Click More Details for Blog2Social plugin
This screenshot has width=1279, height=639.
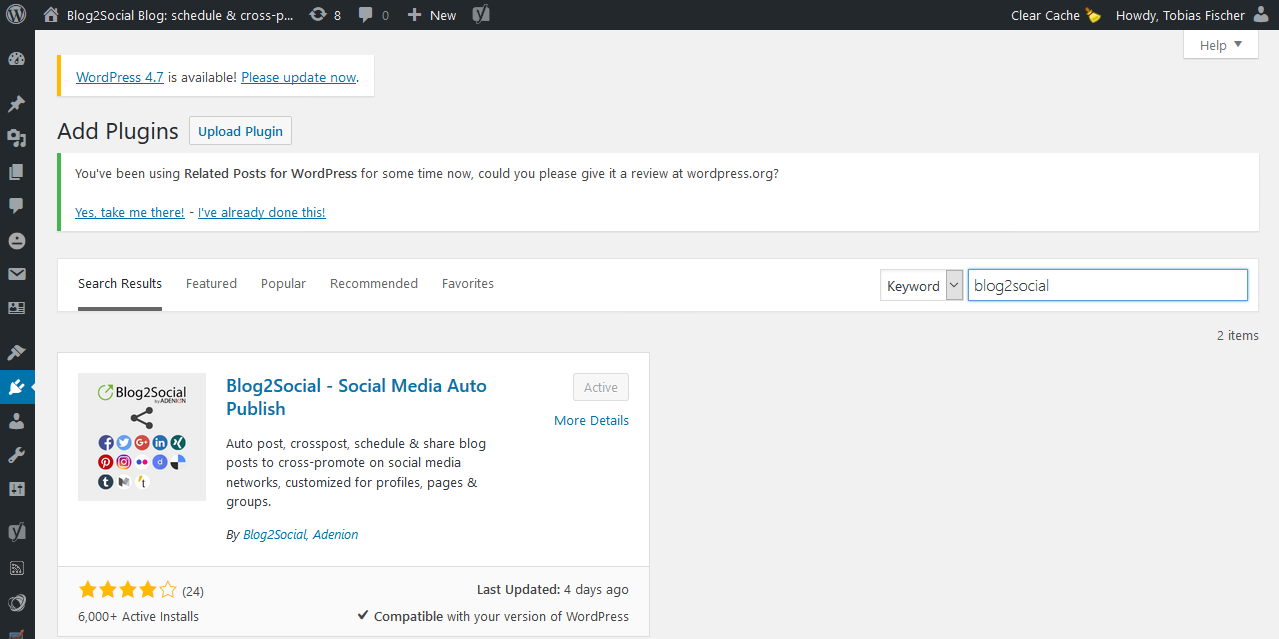coord(591,420)
